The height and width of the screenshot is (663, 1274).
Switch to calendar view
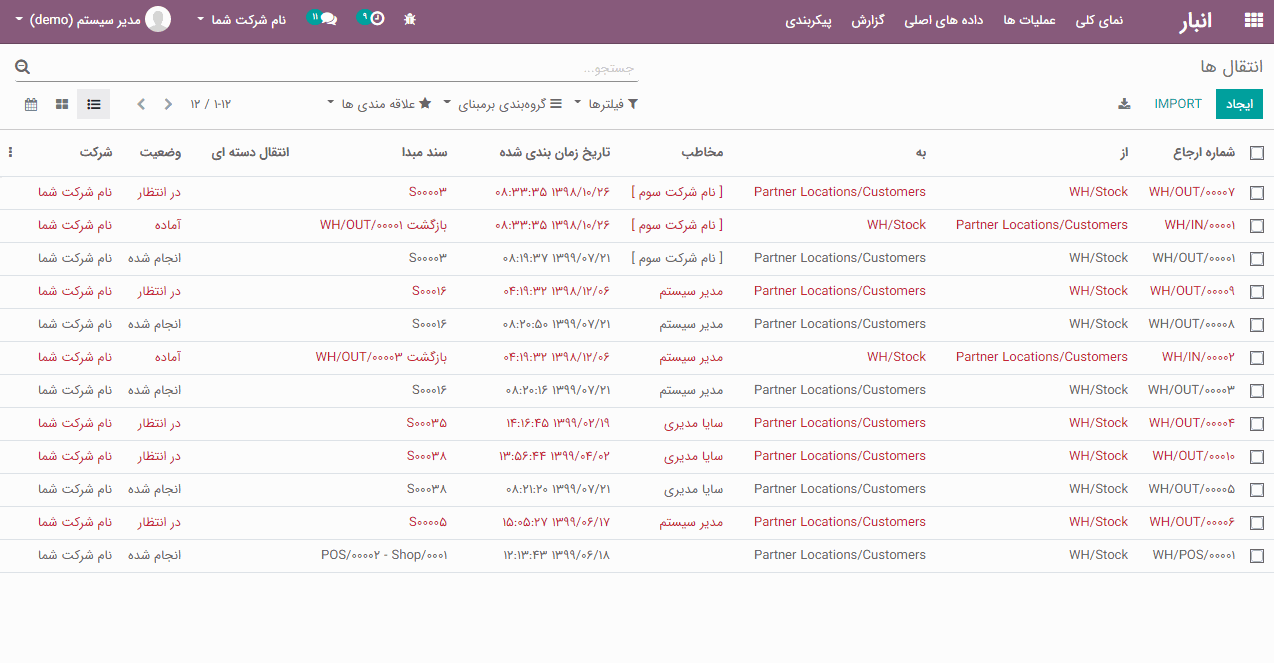31,104
